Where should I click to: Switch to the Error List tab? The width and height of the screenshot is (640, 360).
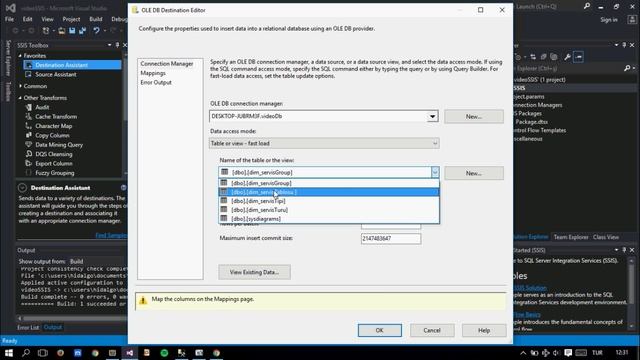tap(28, 327)
